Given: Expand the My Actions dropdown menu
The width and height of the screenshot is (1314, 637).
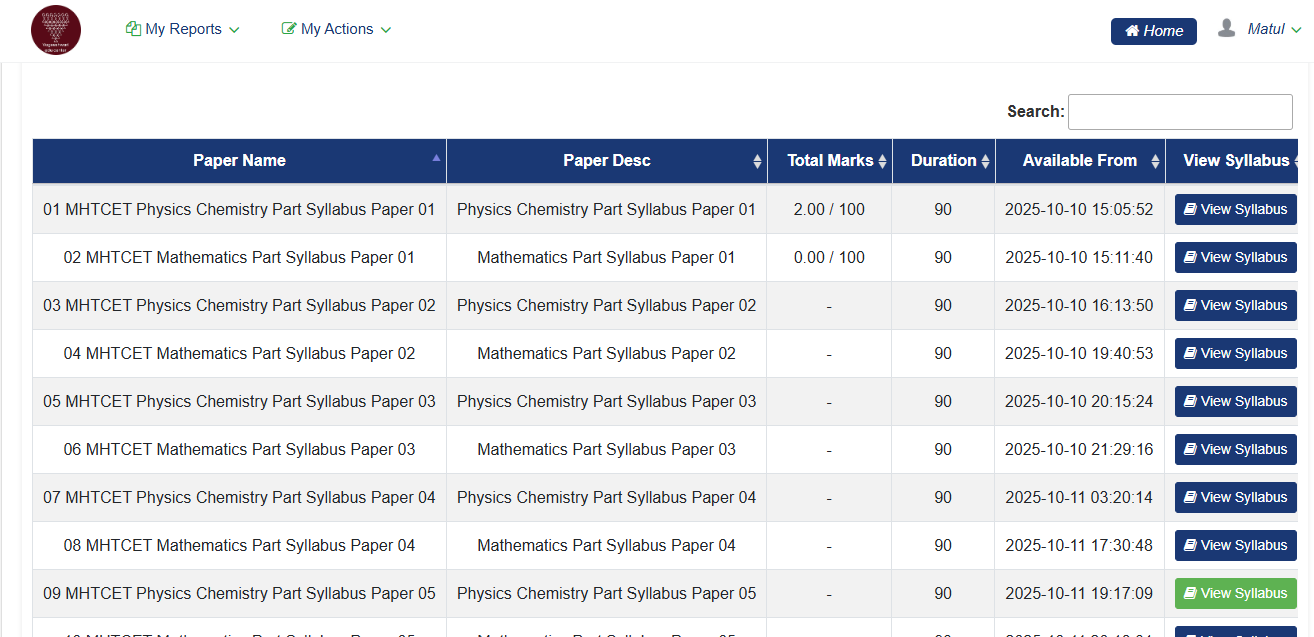Looking at the screenshot, I should tap(337, 29).
